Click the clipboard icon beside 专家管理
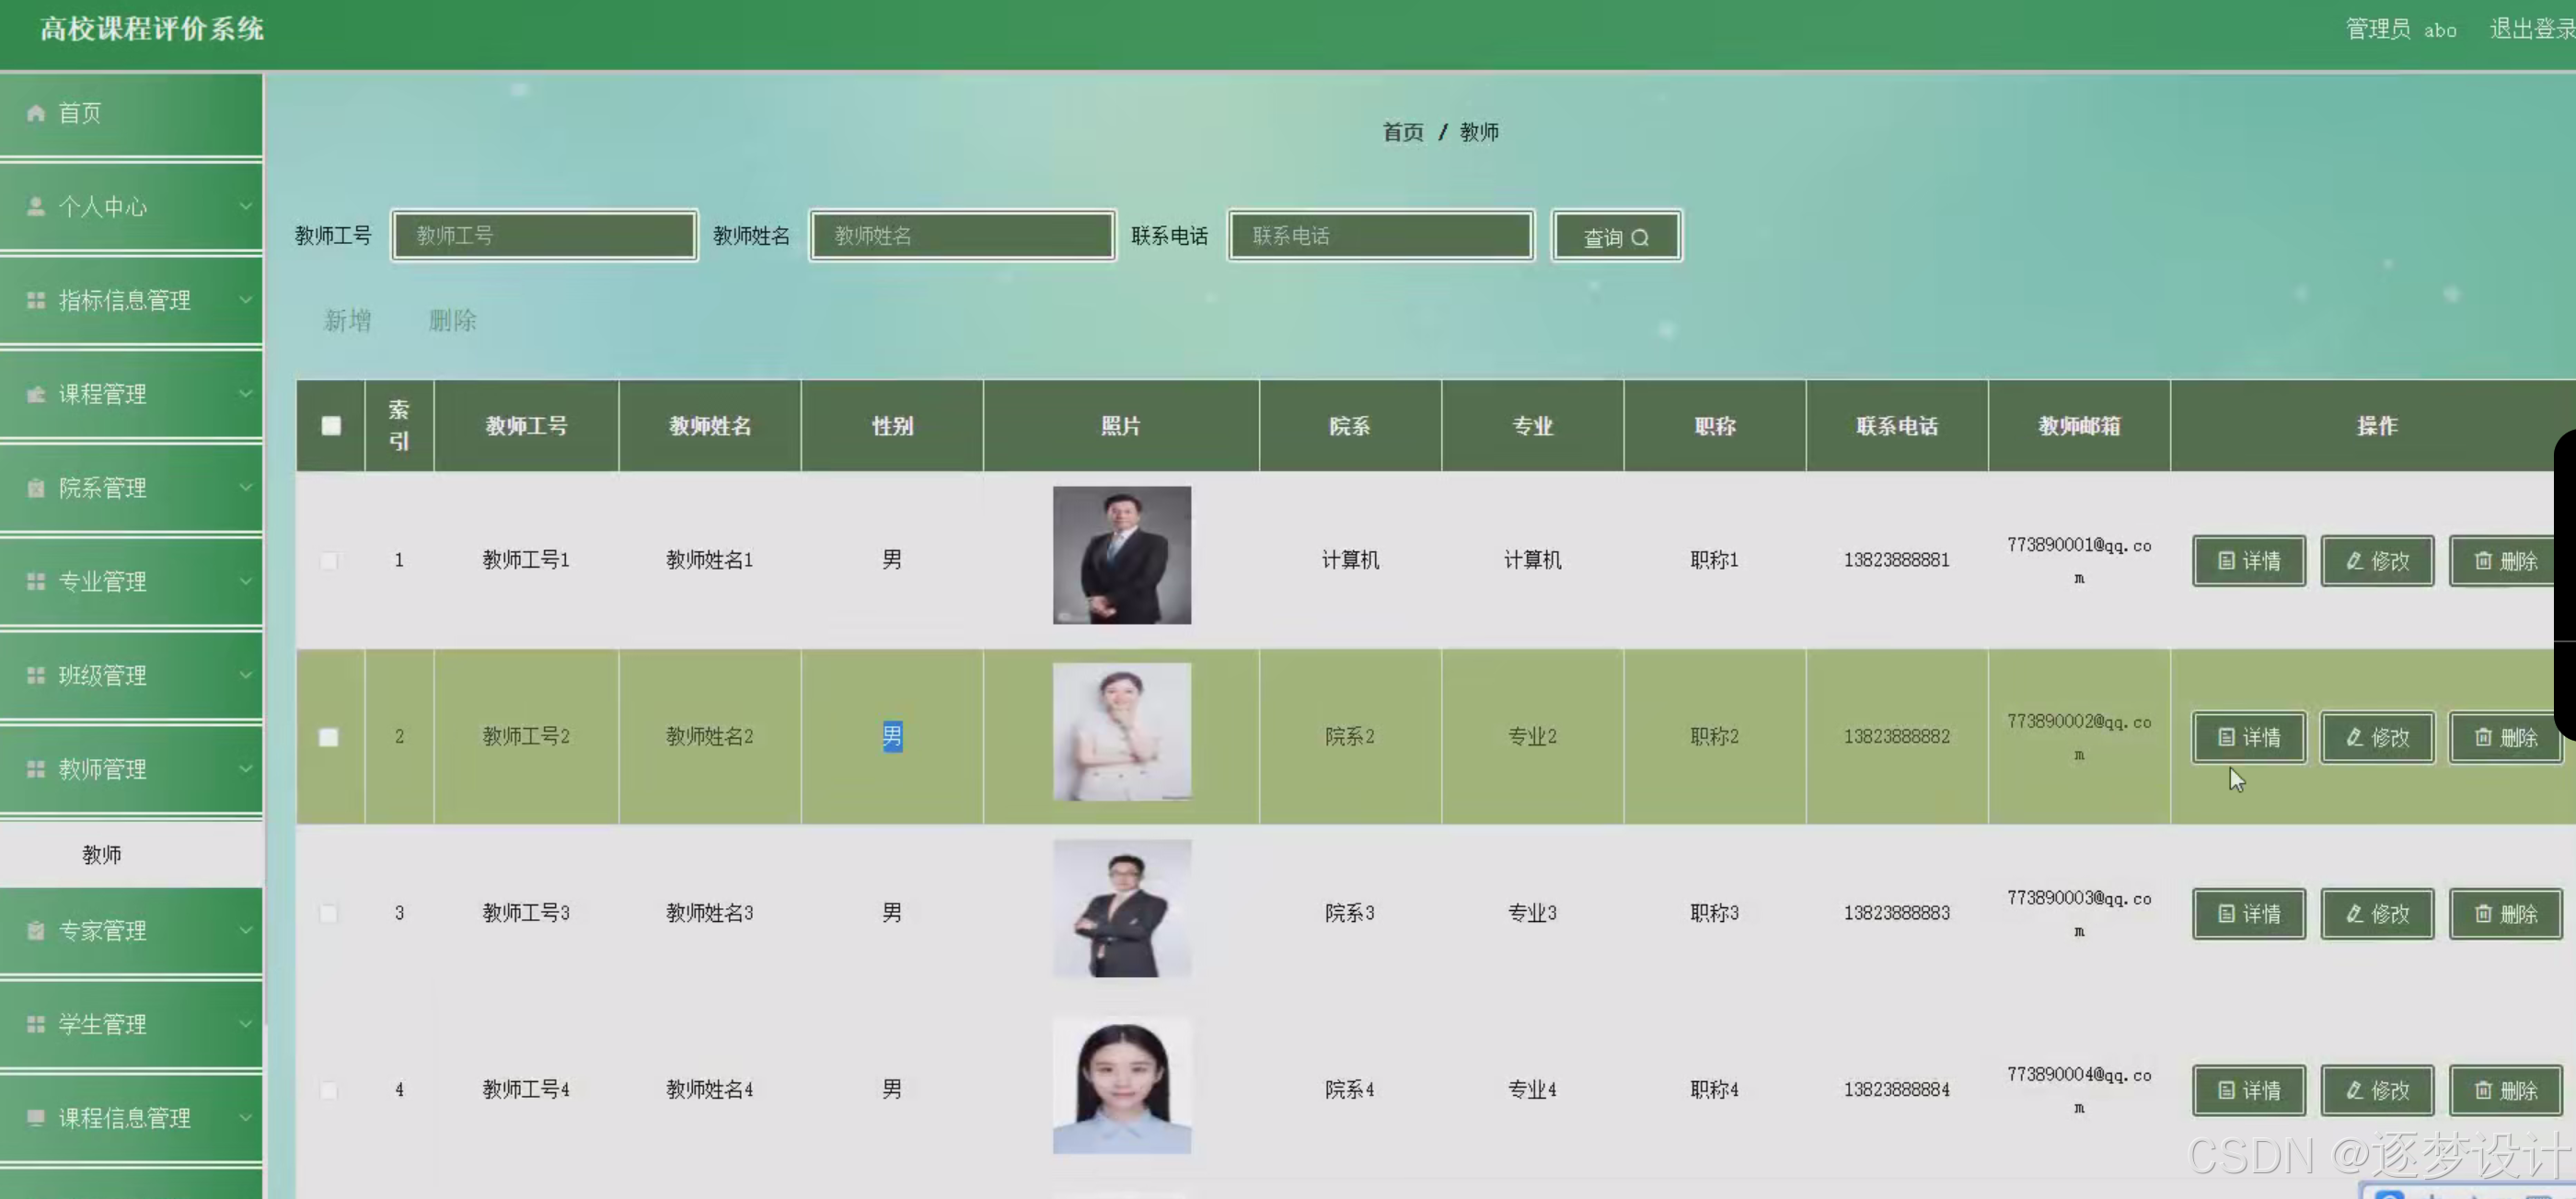Screen dimensions: 2576x1199 [x=36, y=931]
